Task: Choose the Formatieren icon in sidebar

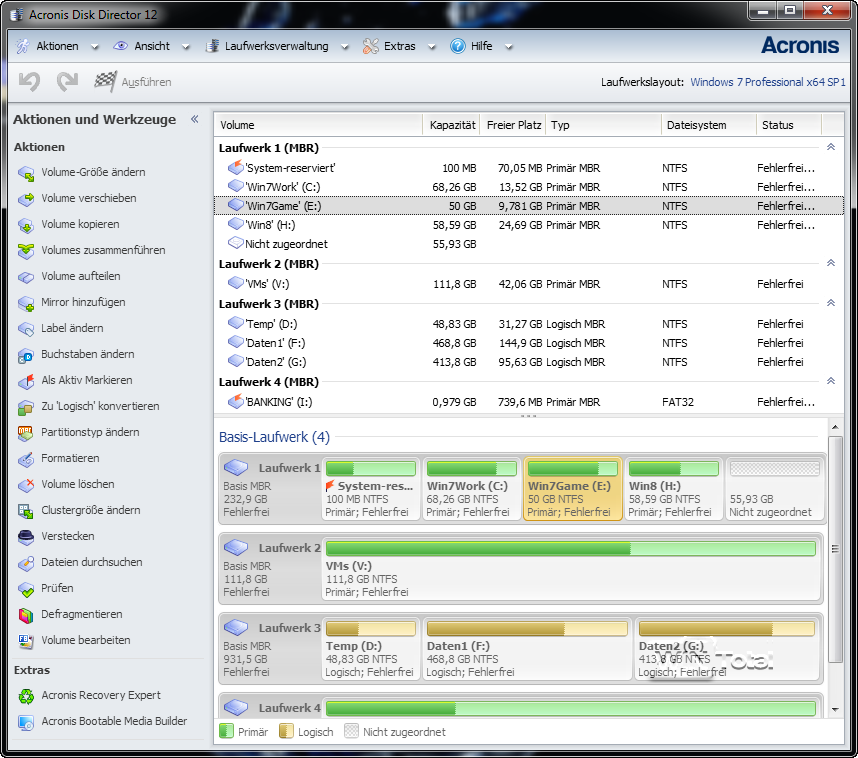Action: [x=26, y=459]
